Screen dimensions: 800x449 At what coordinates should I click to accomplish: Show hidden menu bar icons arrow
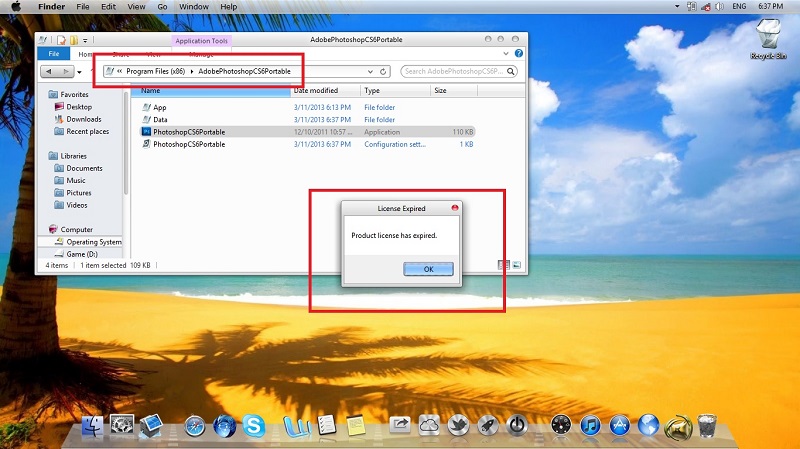[x=677, y=7]
